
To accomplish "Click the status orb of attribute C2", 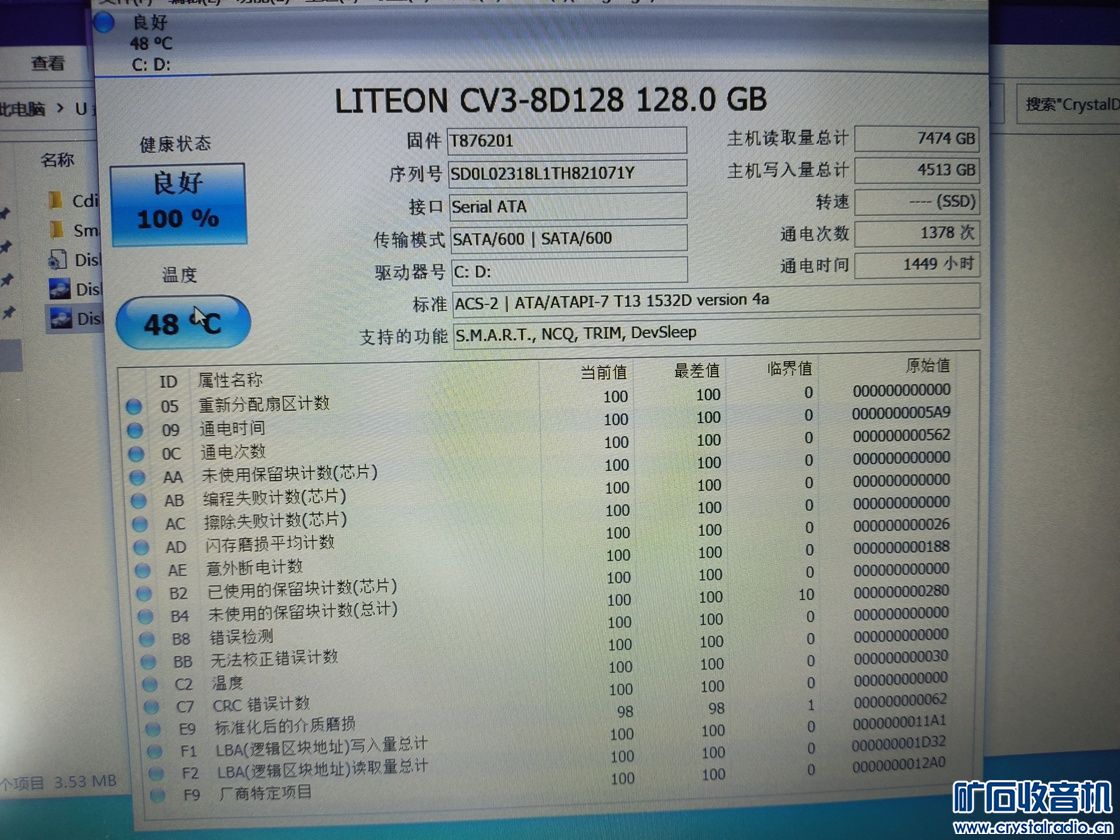I will 150,684.
